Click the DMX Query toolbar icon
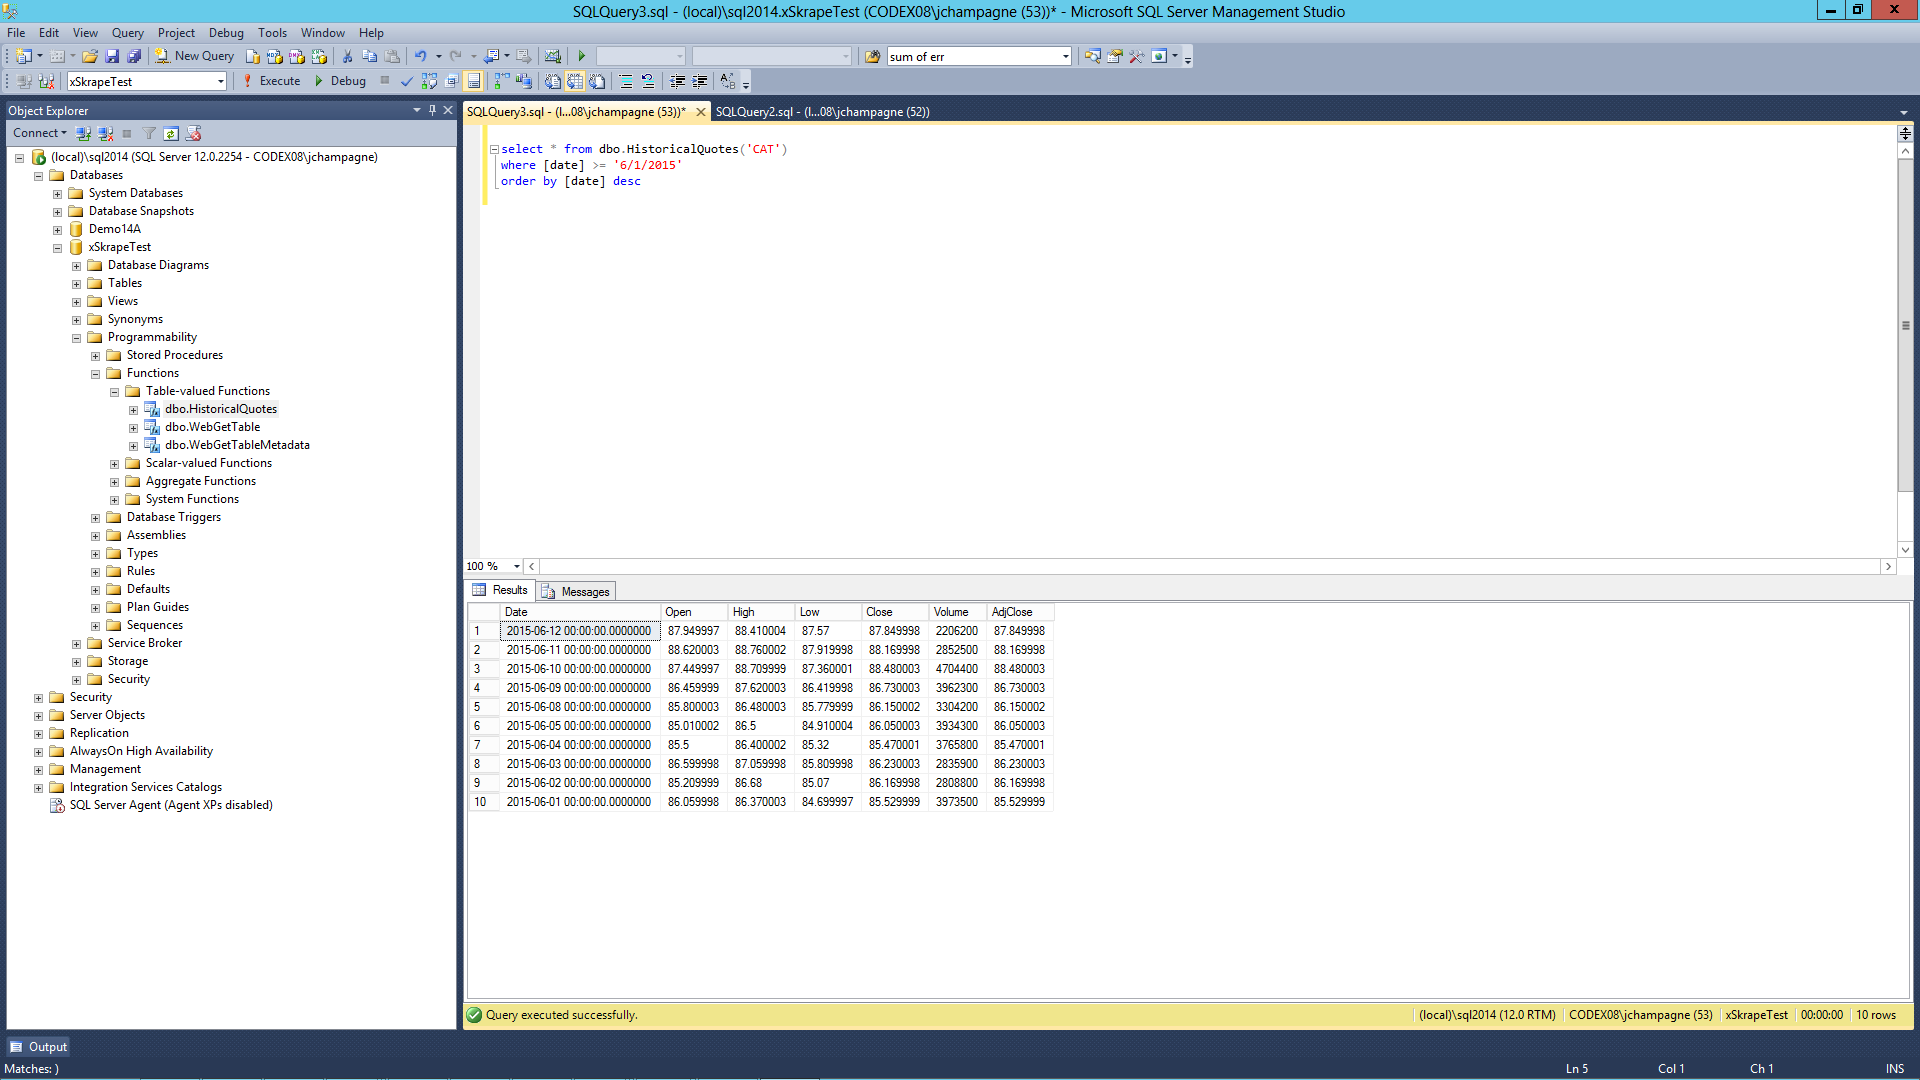 297,56
